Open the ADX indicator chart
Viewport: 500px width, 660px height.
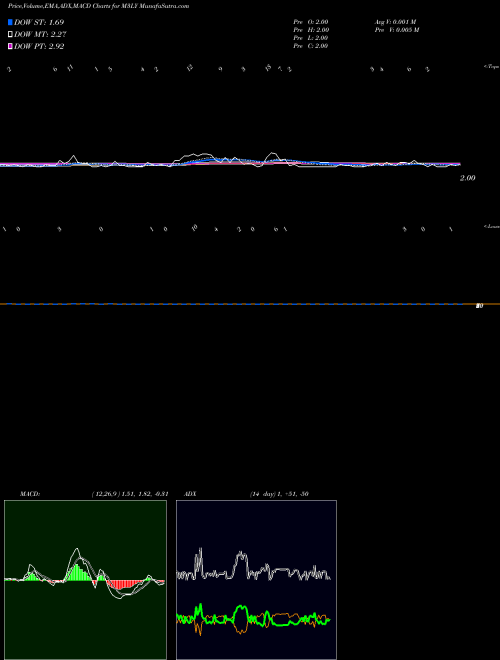256,580
